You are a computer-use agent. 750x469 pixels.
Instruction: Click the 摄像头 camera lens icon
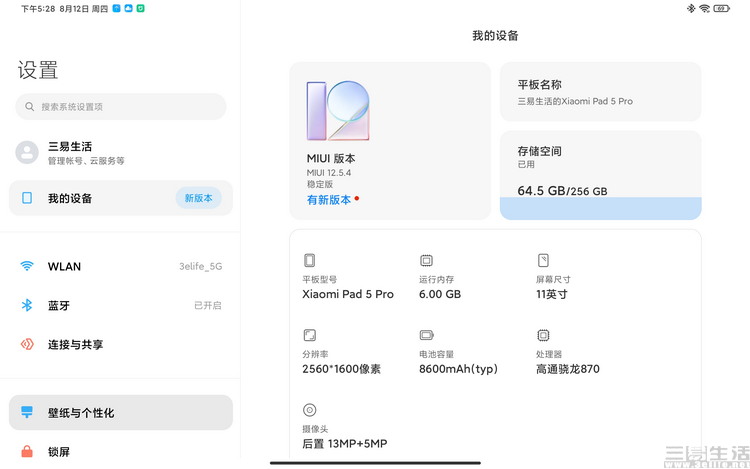click(309, 410)
